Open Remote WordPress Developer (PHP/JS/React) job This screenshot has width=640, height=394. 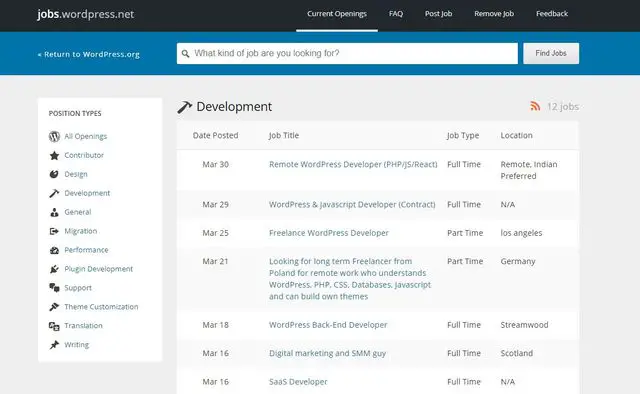pyautogui.click(x=353, y=165)
